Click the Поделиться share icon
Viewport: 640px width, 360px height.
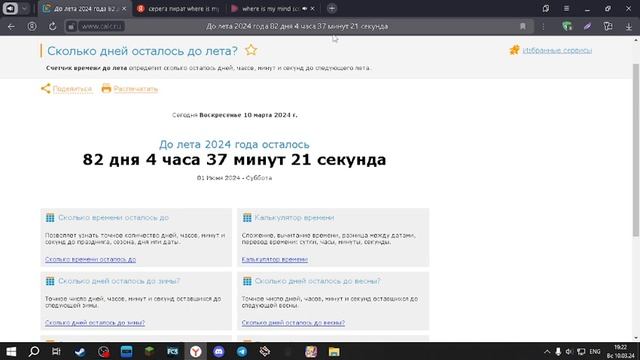pyautogui.click(x=45, y=89)
